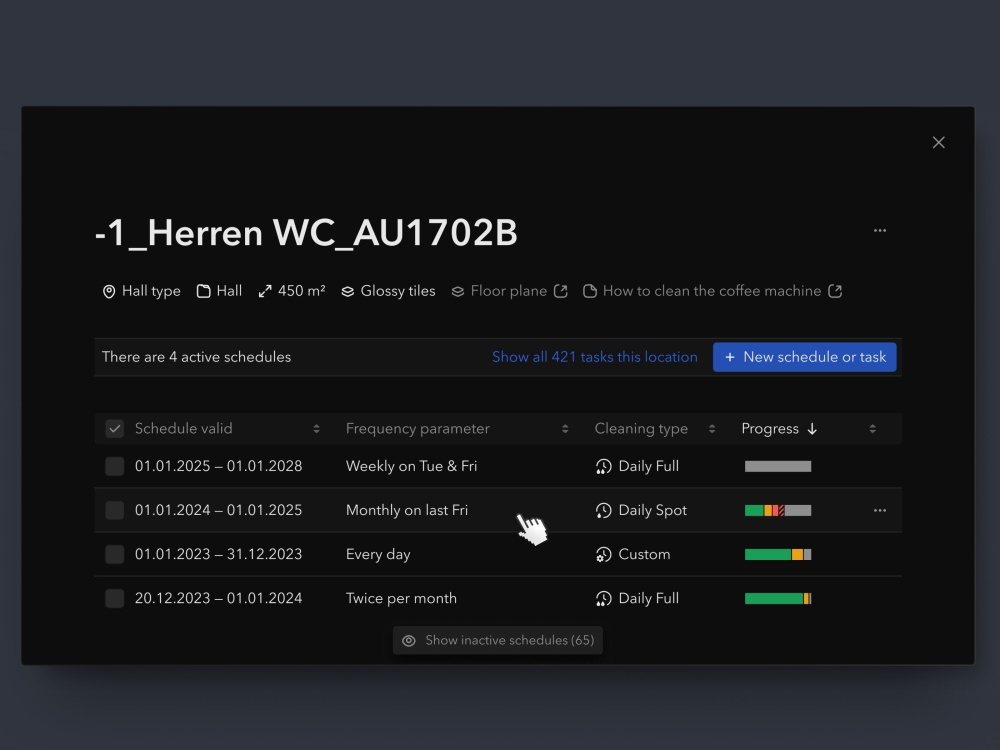Click the progress bar of the Every day schedule
The height and width of the screenshot is (750, 1000).
[778, 554]
